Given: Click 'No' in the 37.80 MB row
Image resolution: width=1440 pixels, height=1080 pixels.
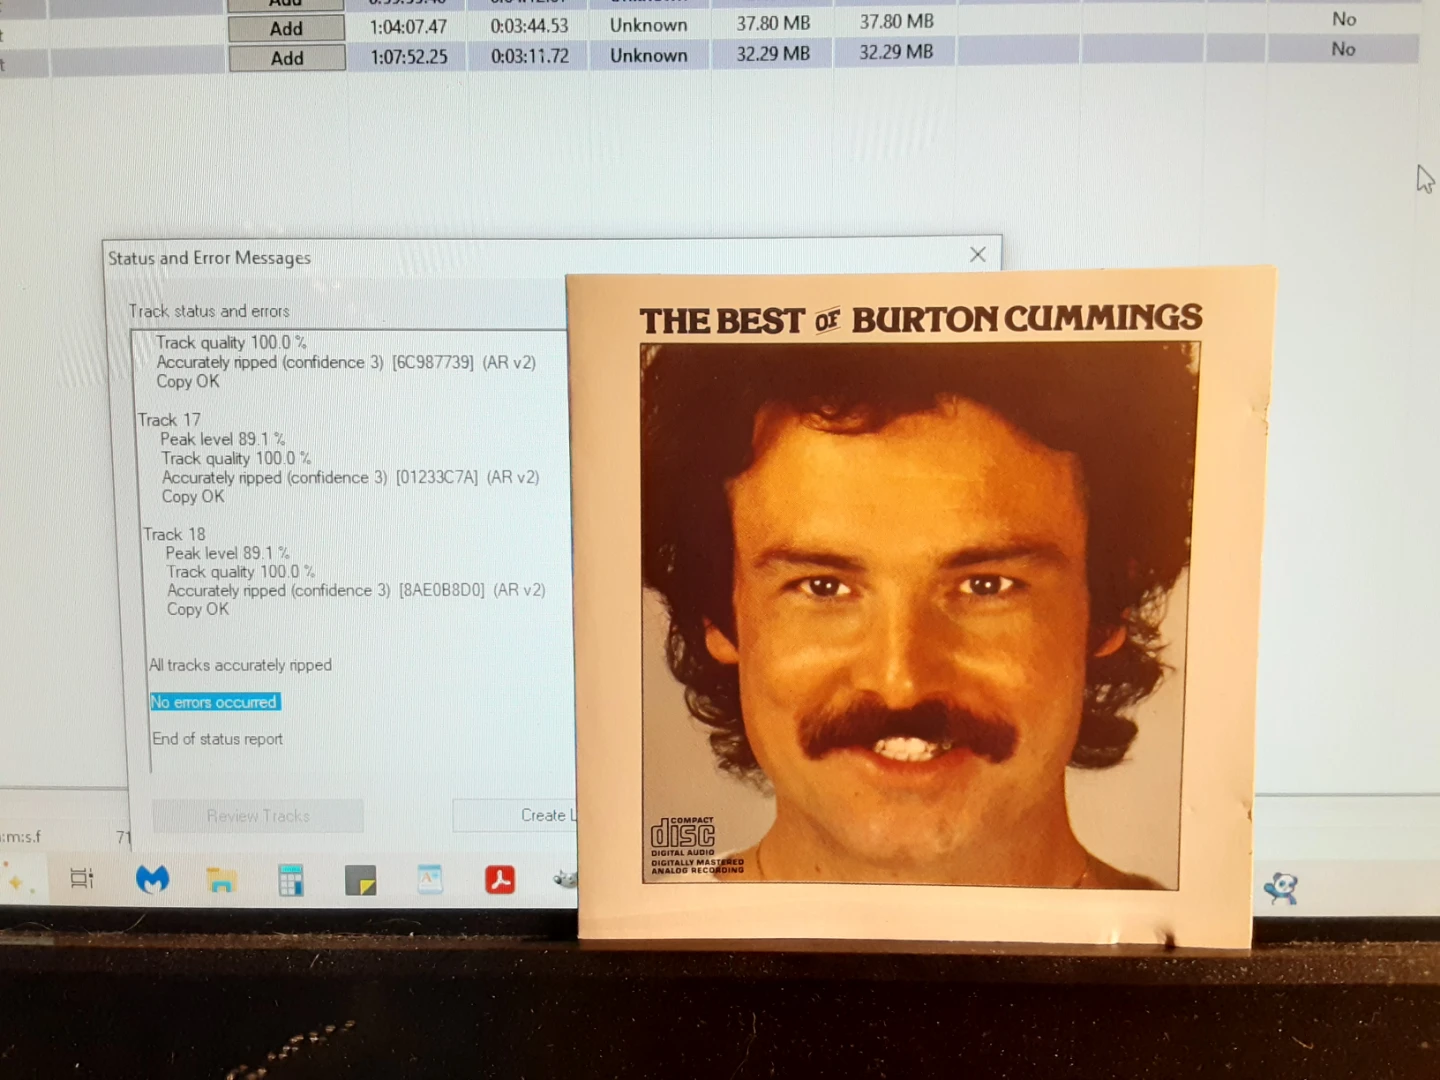Looking at the screenshot, I should pyautogui.click(x=1344, y=19).
